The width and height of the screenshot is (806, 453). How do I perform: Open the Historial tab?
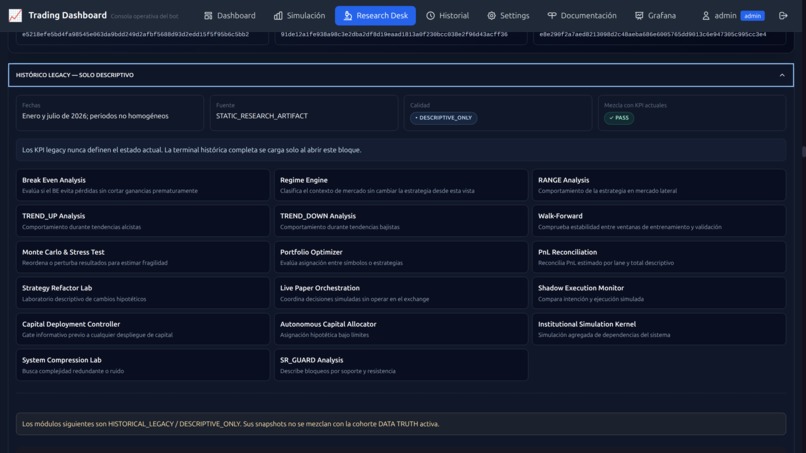447,15
